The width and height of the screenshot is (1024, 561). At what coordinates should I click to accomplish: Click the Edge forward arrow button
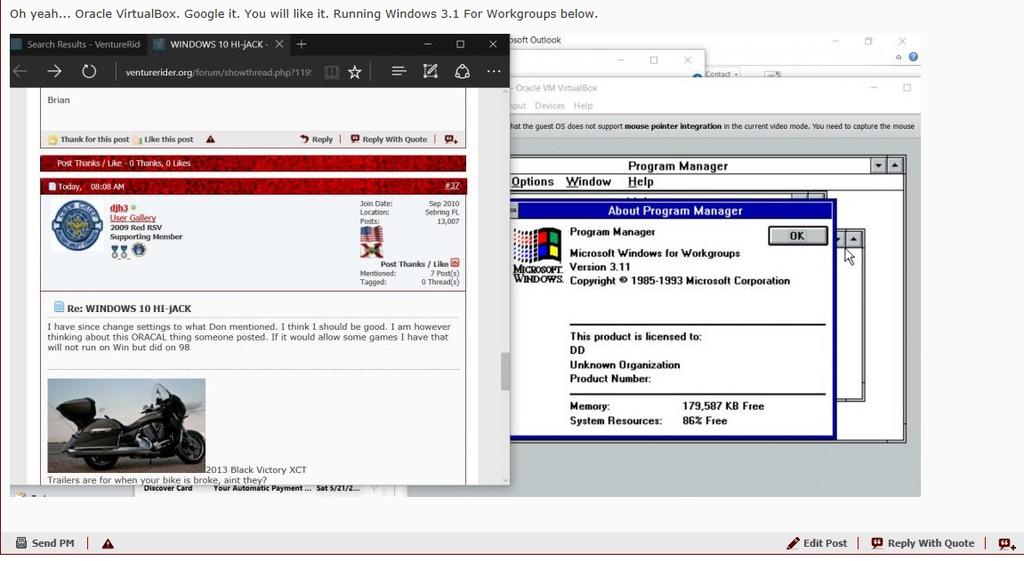click(54, 71)
